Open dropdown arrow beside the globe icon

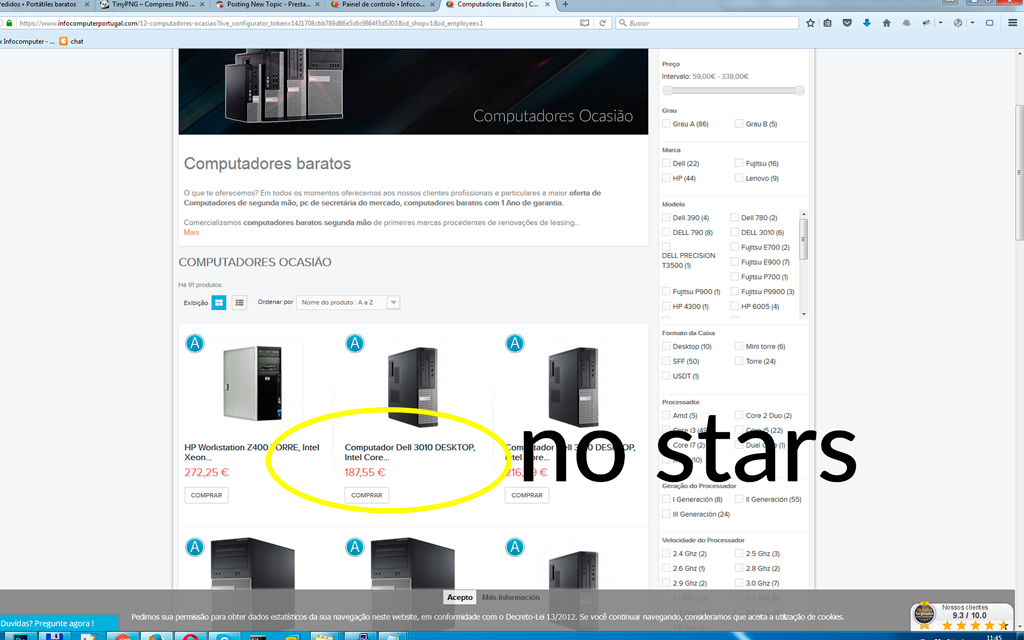pyautogui.click(x=972, y=23)
